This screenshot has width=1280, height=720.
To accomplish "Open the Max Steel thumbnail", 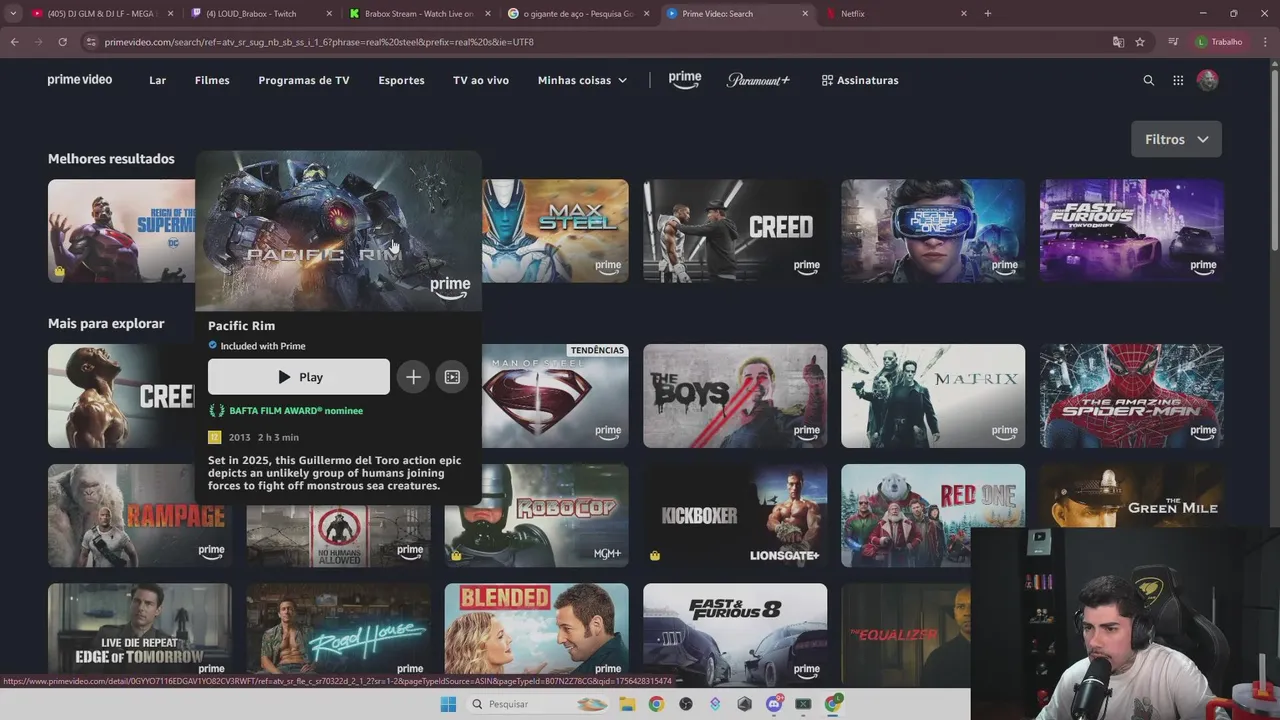I will 555,231.
